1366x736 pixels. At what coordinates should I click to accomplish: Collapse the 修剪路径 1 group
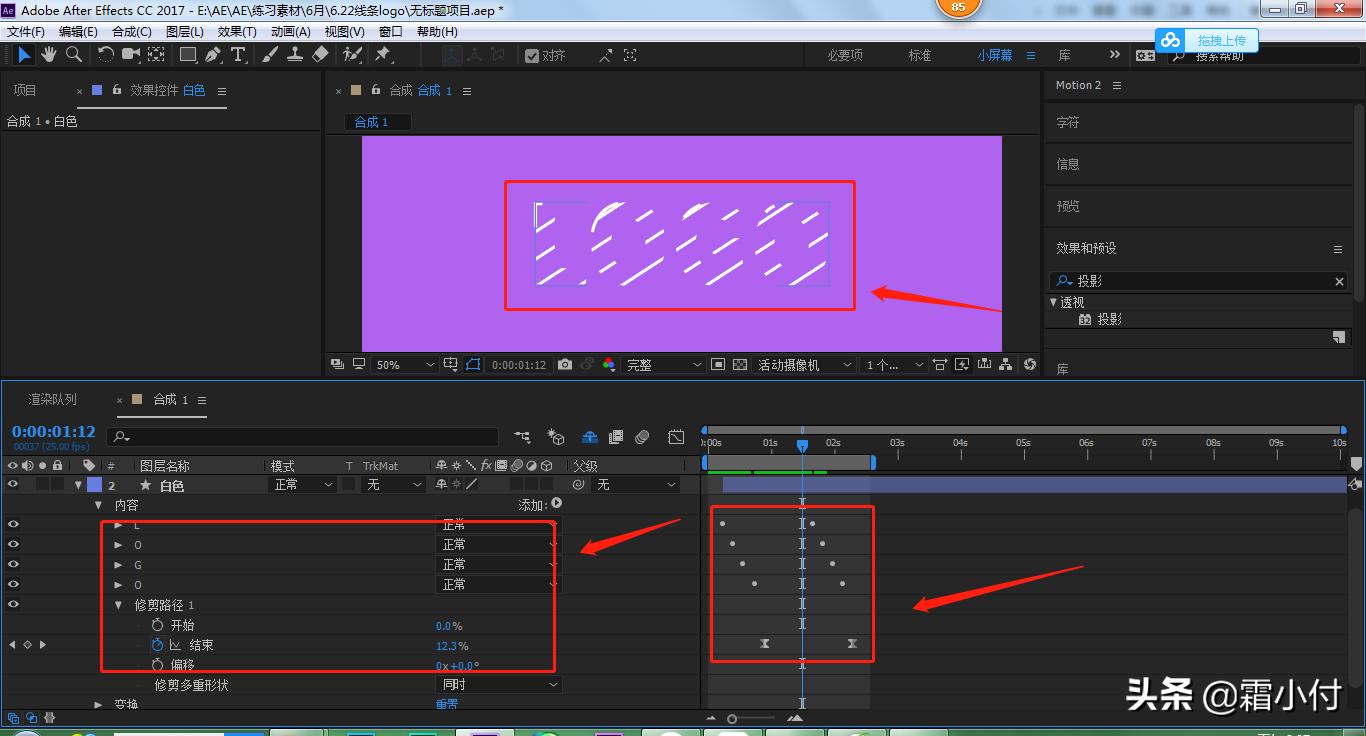[119, 605]
